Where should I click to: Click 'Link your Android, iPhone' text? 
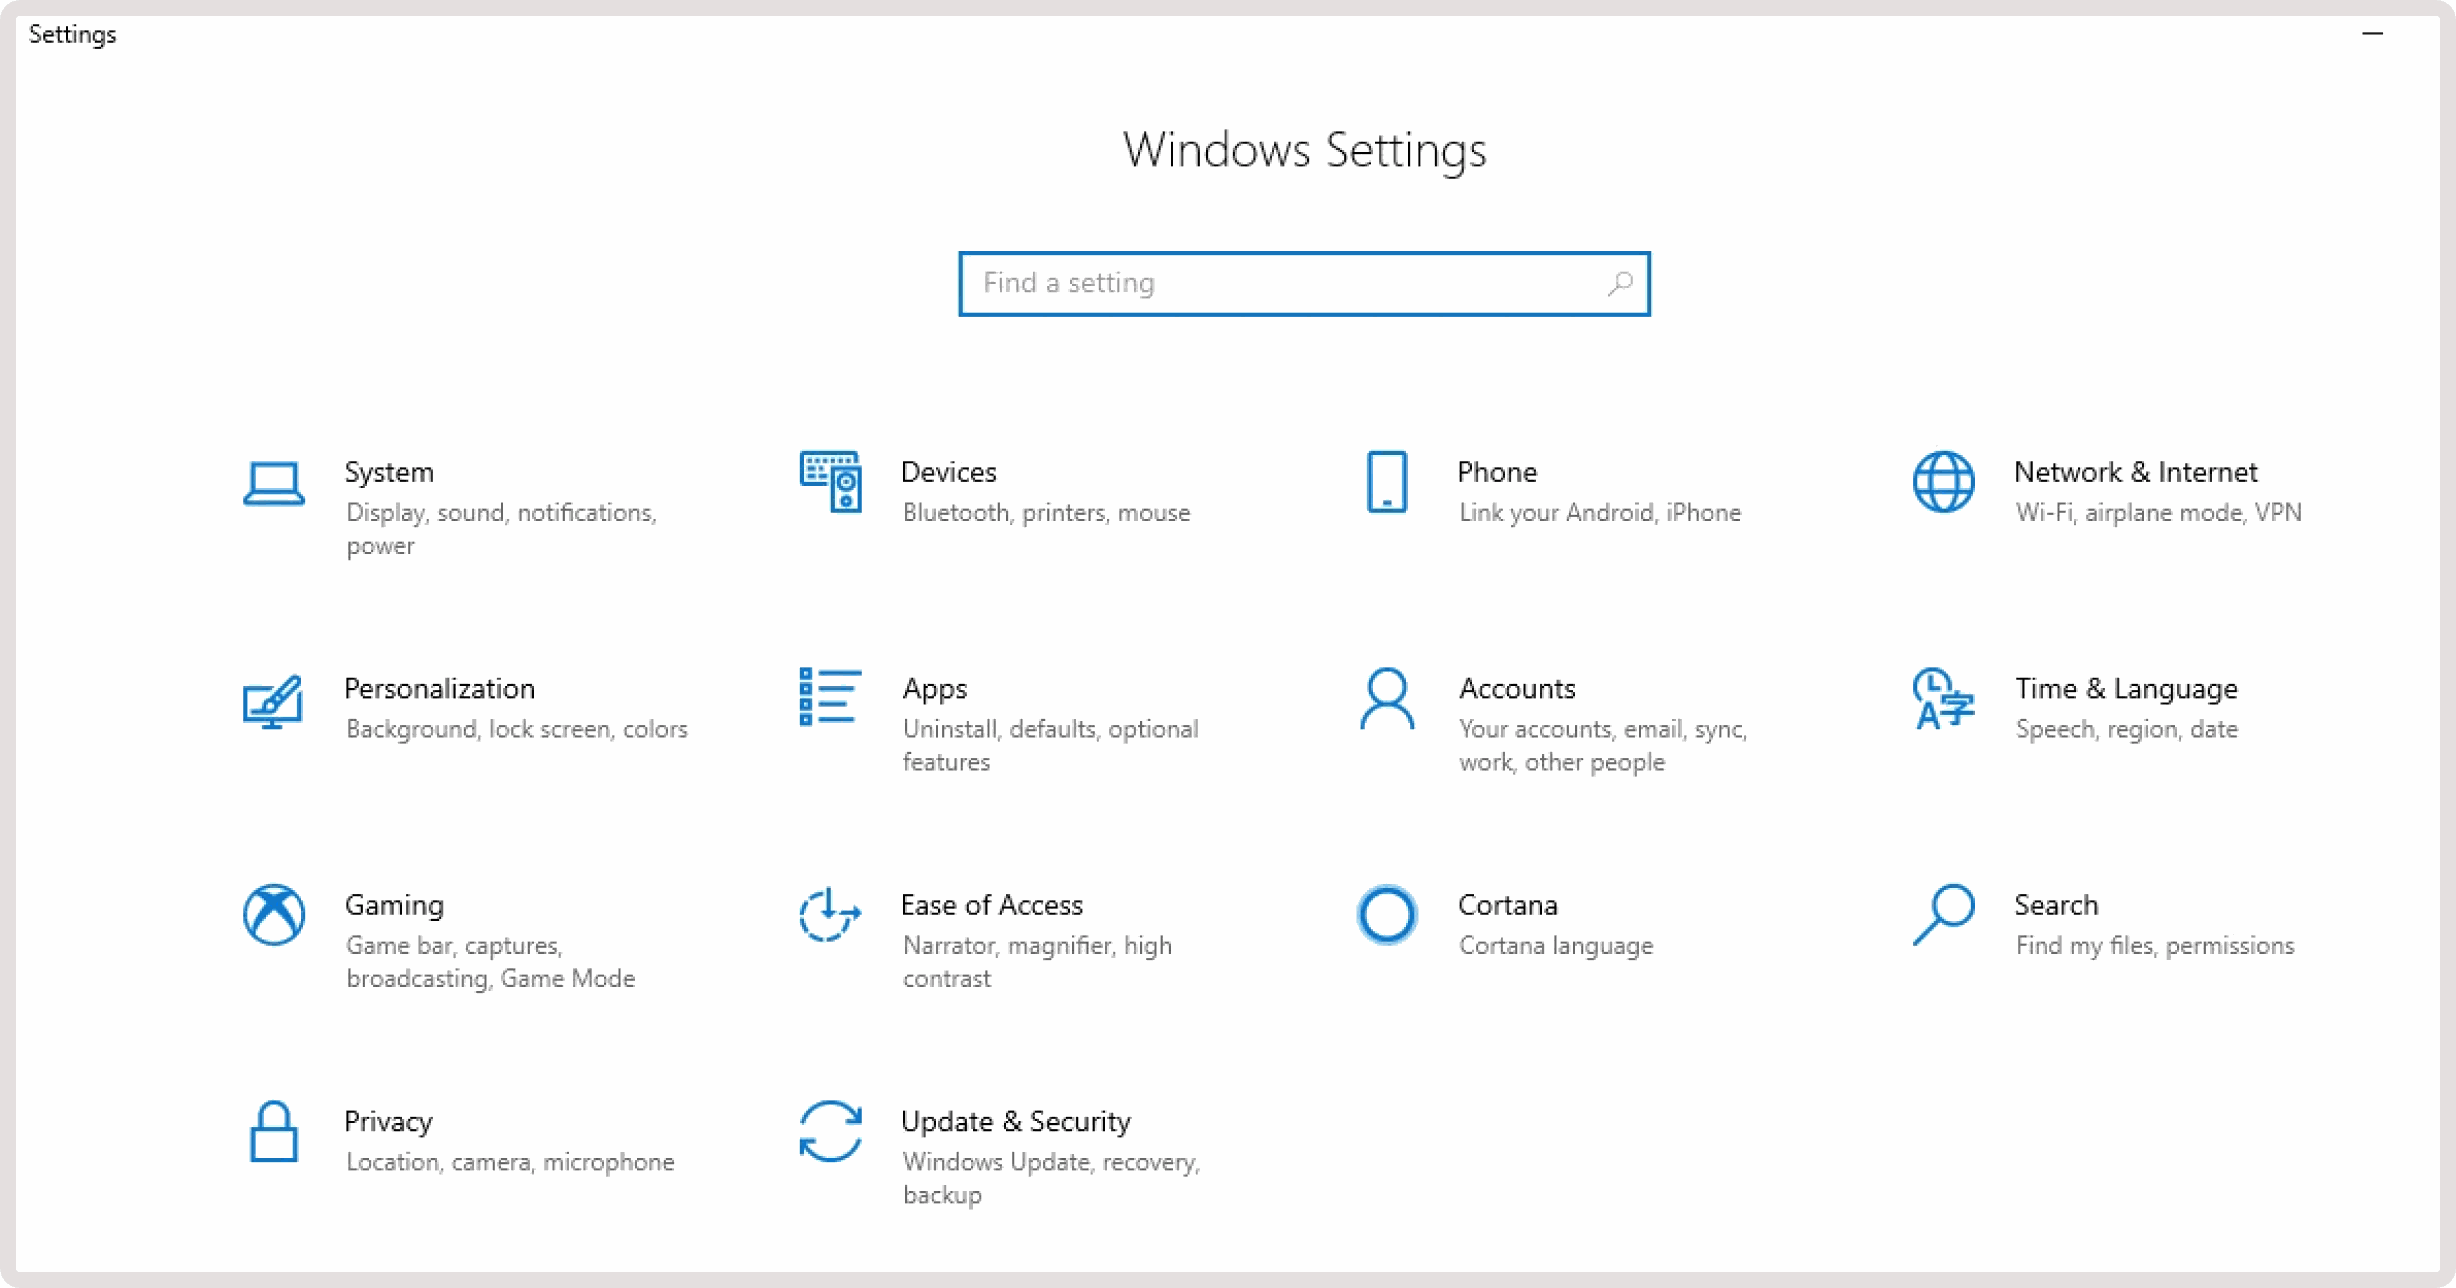pos(1599,513)
